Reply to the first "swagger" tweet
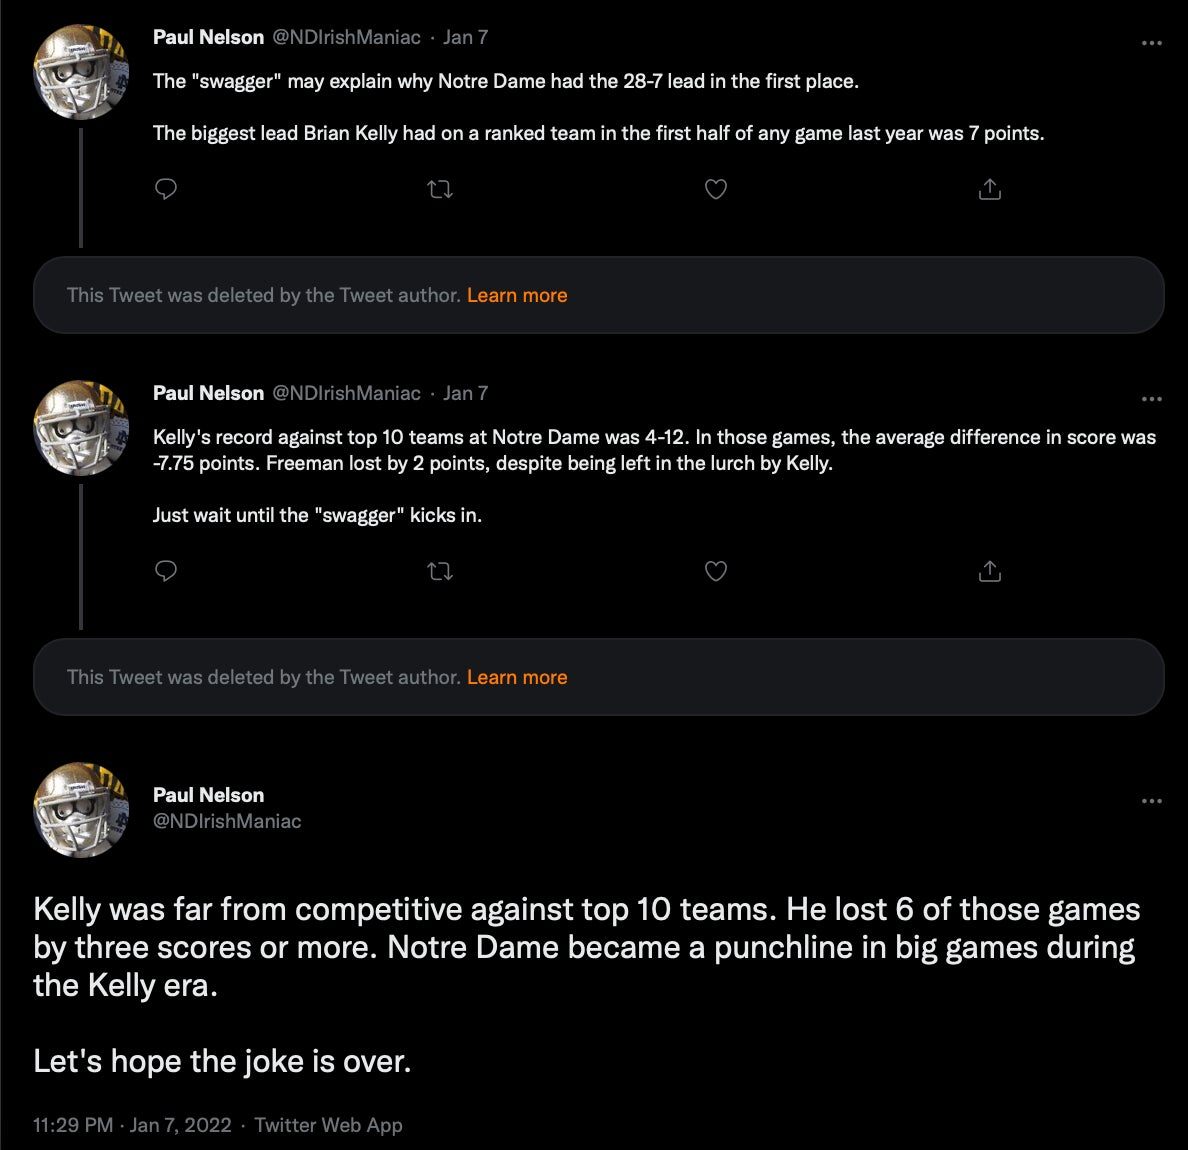Image resolution: width=1188 pixels, height=1150 pixels. point(166,189)
